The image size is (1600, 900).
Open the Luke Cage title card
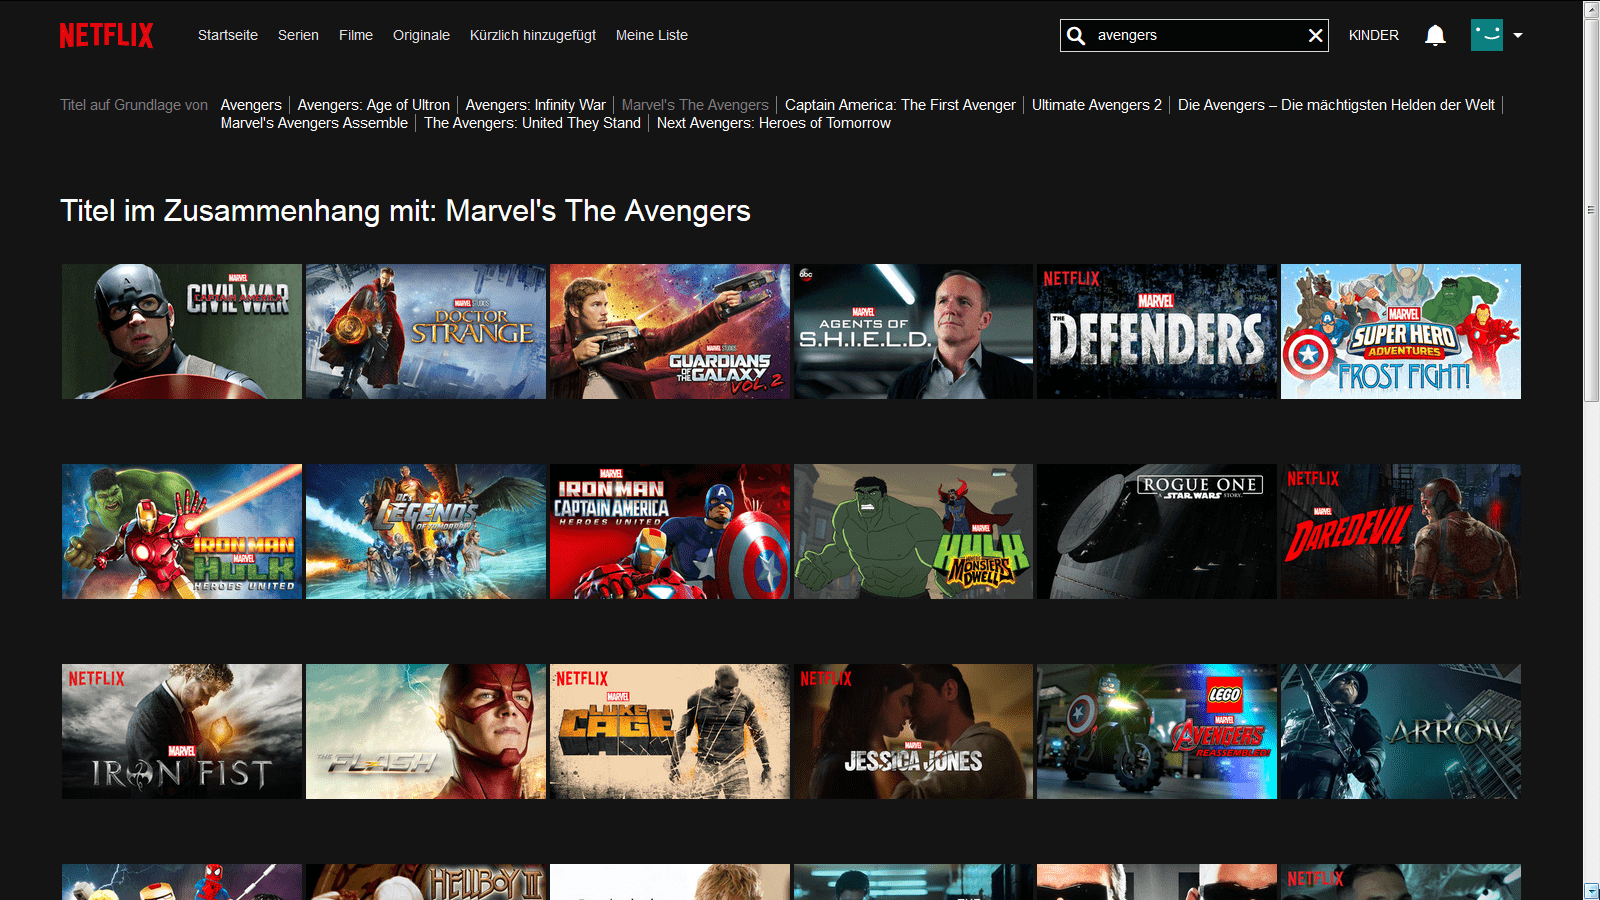(x=670, y=732)
